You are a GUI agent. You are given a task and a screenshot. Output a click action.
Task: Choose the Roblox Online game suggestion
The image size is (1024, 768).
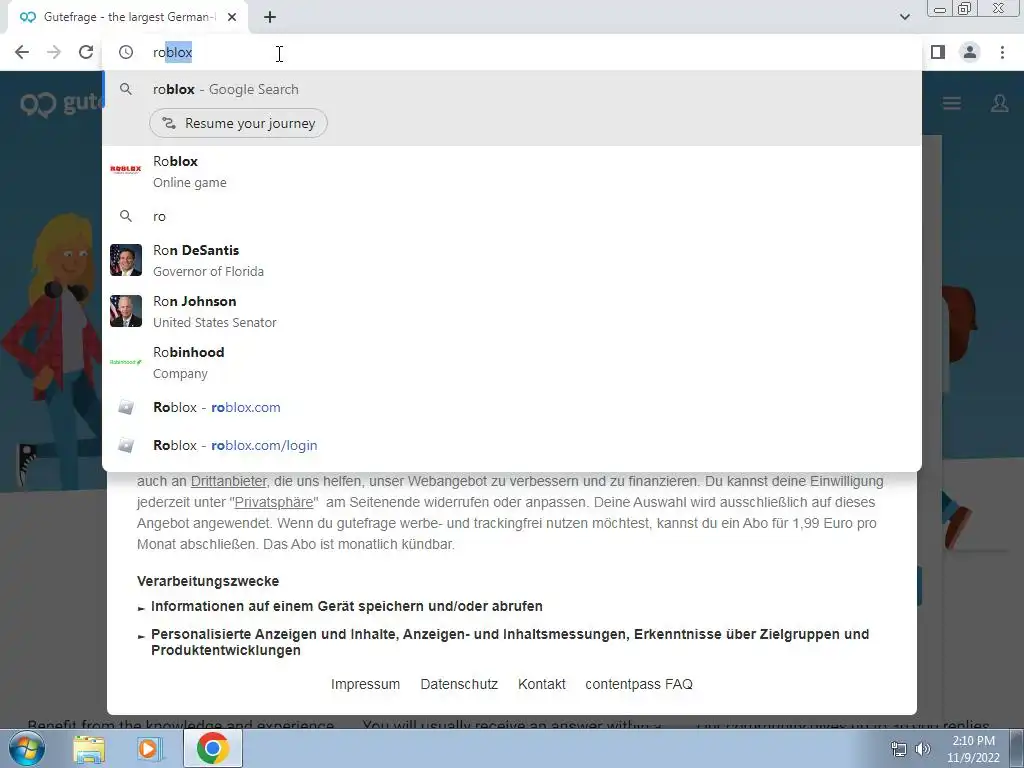point(511,172)
